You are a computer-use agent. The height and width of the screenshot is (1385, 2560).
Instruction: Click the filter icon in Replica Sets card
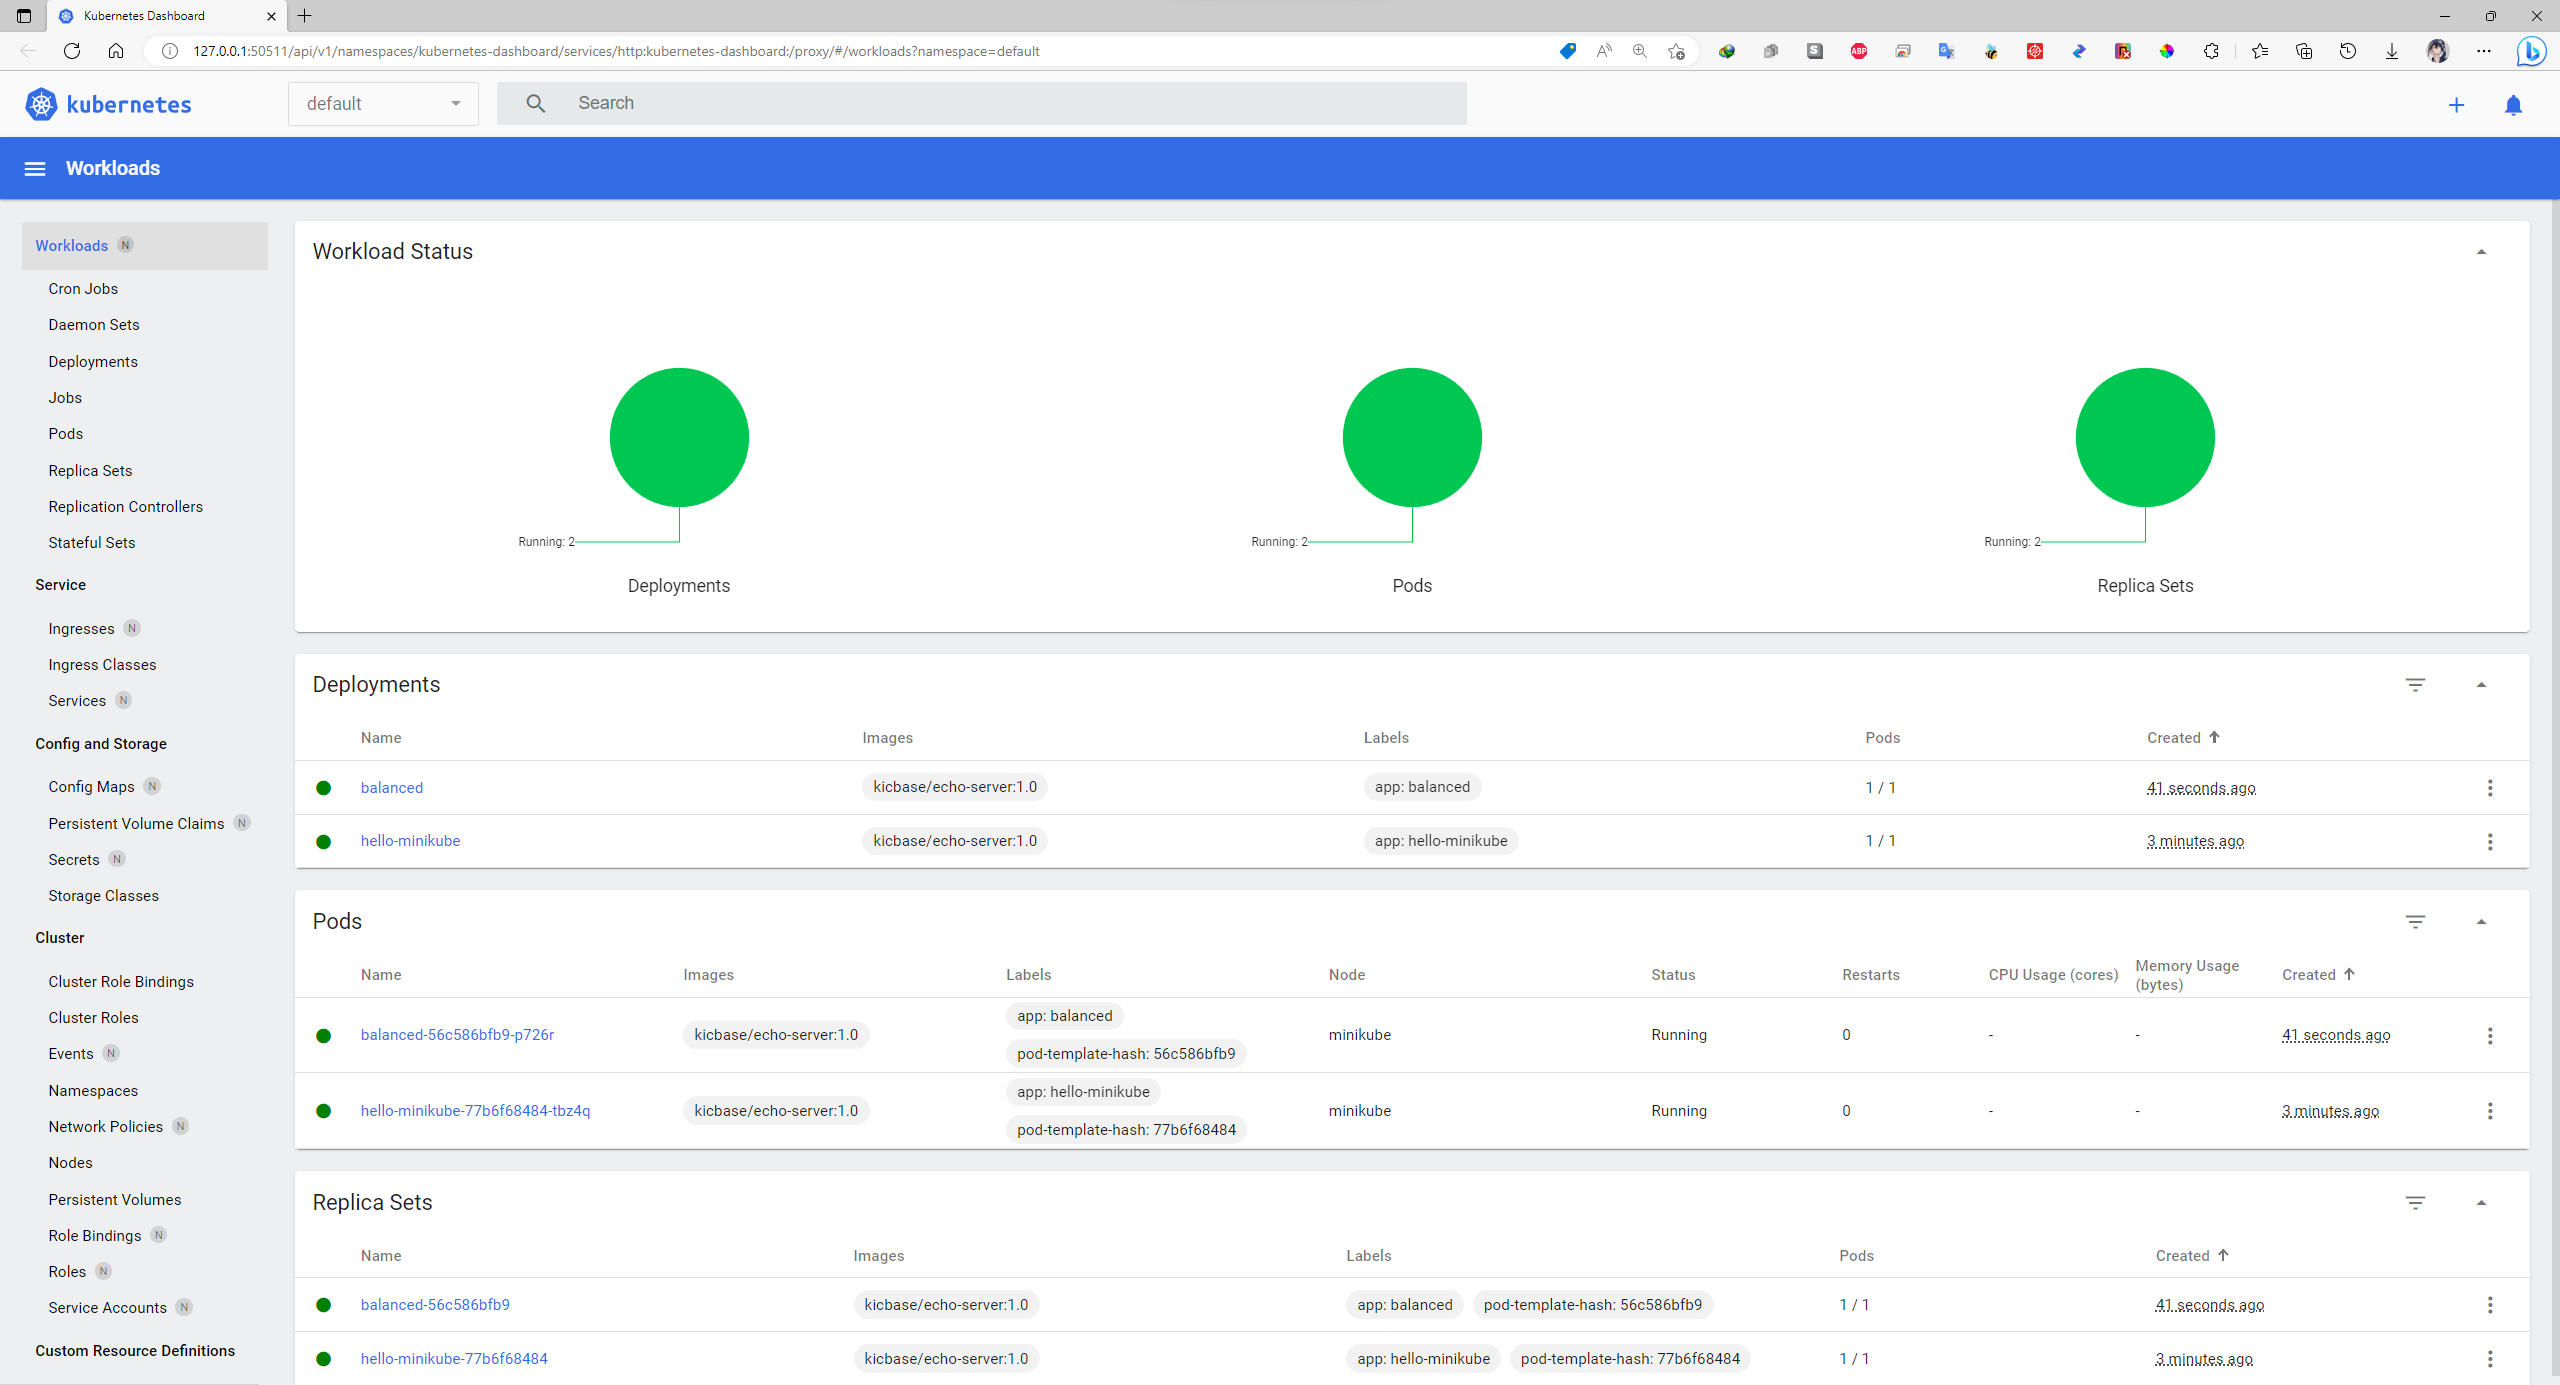click(x=2415, y=1203)
